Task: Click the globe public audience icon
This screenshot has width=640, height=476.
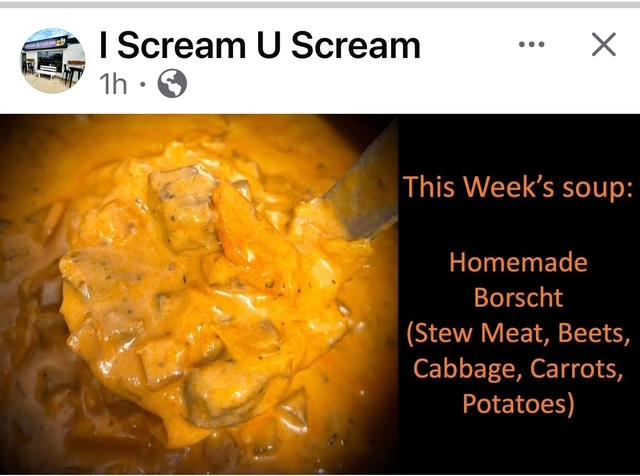Action: [x=172, y=84]
